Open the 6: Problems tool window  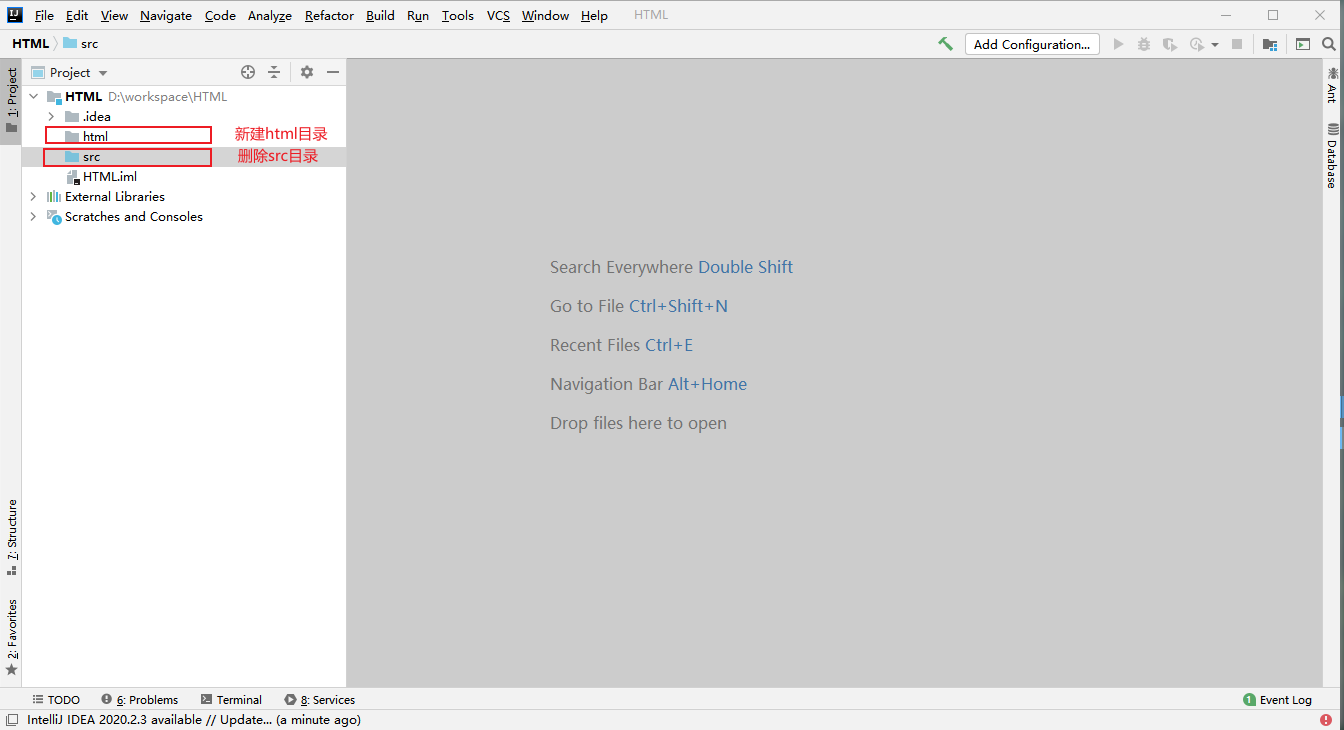[x=139, y=700]
